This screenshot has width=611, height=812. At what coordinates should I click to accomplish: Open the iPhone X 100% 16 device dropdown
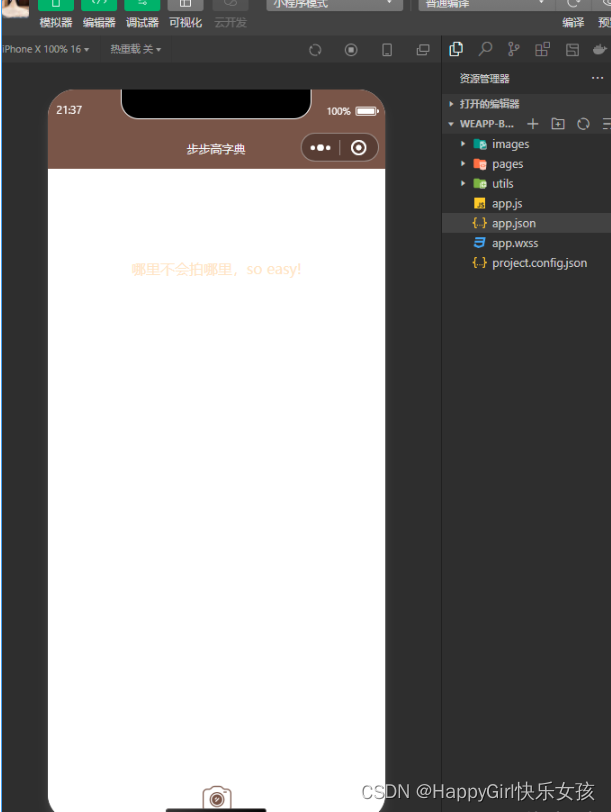[46, 49]
